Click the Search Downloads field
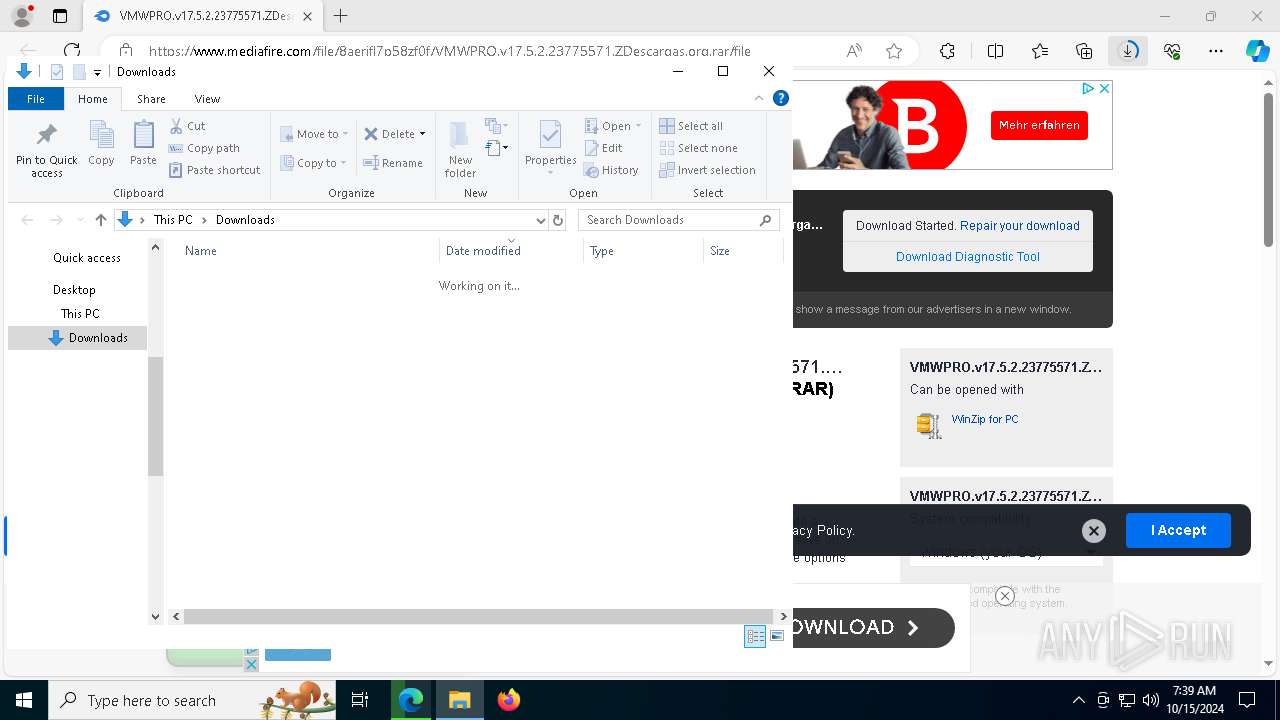Screen dimensions: 1280x720 click(679, 220)
